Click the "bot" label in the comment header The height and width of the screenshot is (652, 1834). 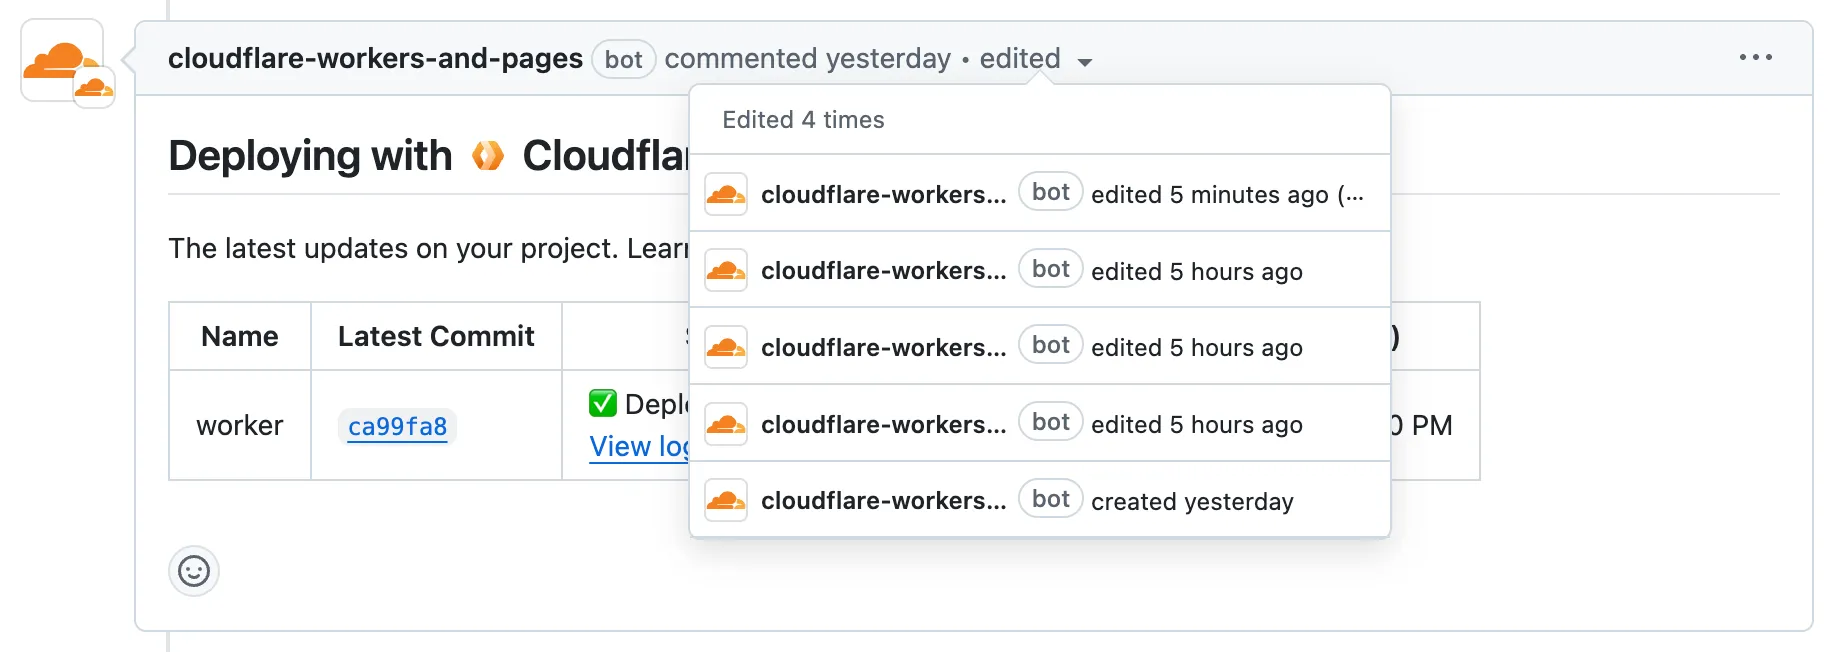623,60
